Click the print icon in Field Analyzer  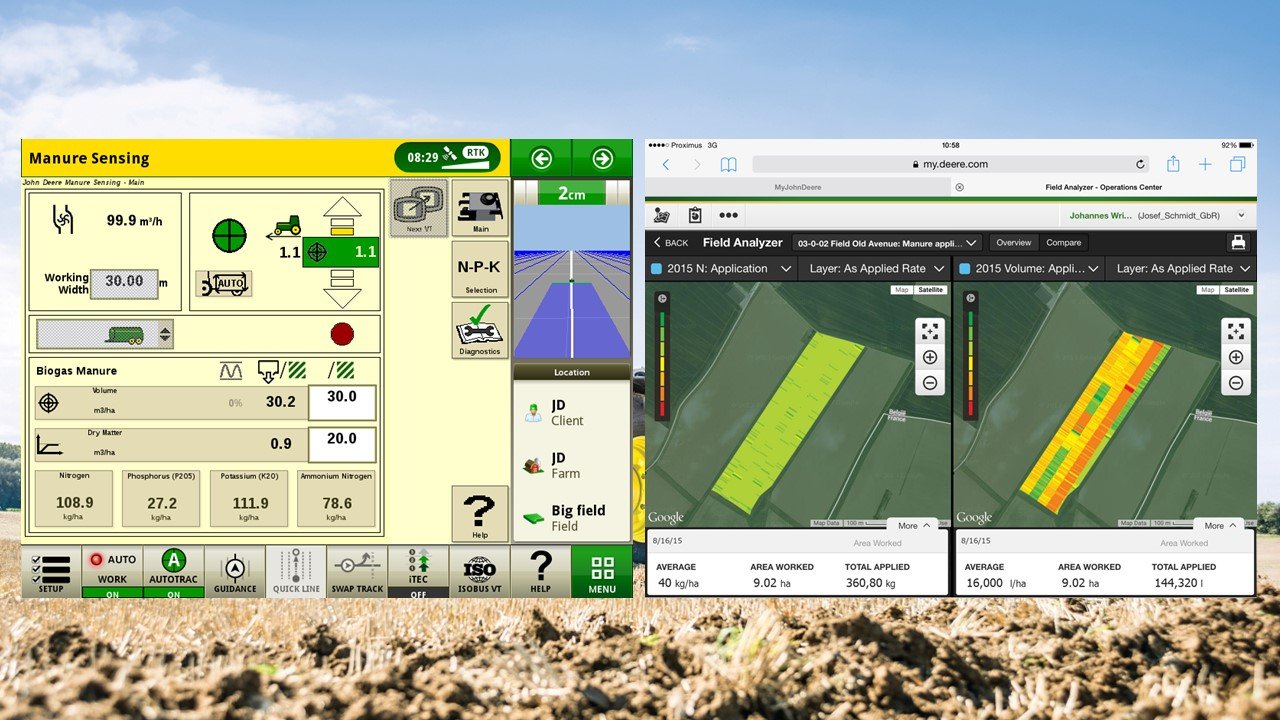(1238, 242)
